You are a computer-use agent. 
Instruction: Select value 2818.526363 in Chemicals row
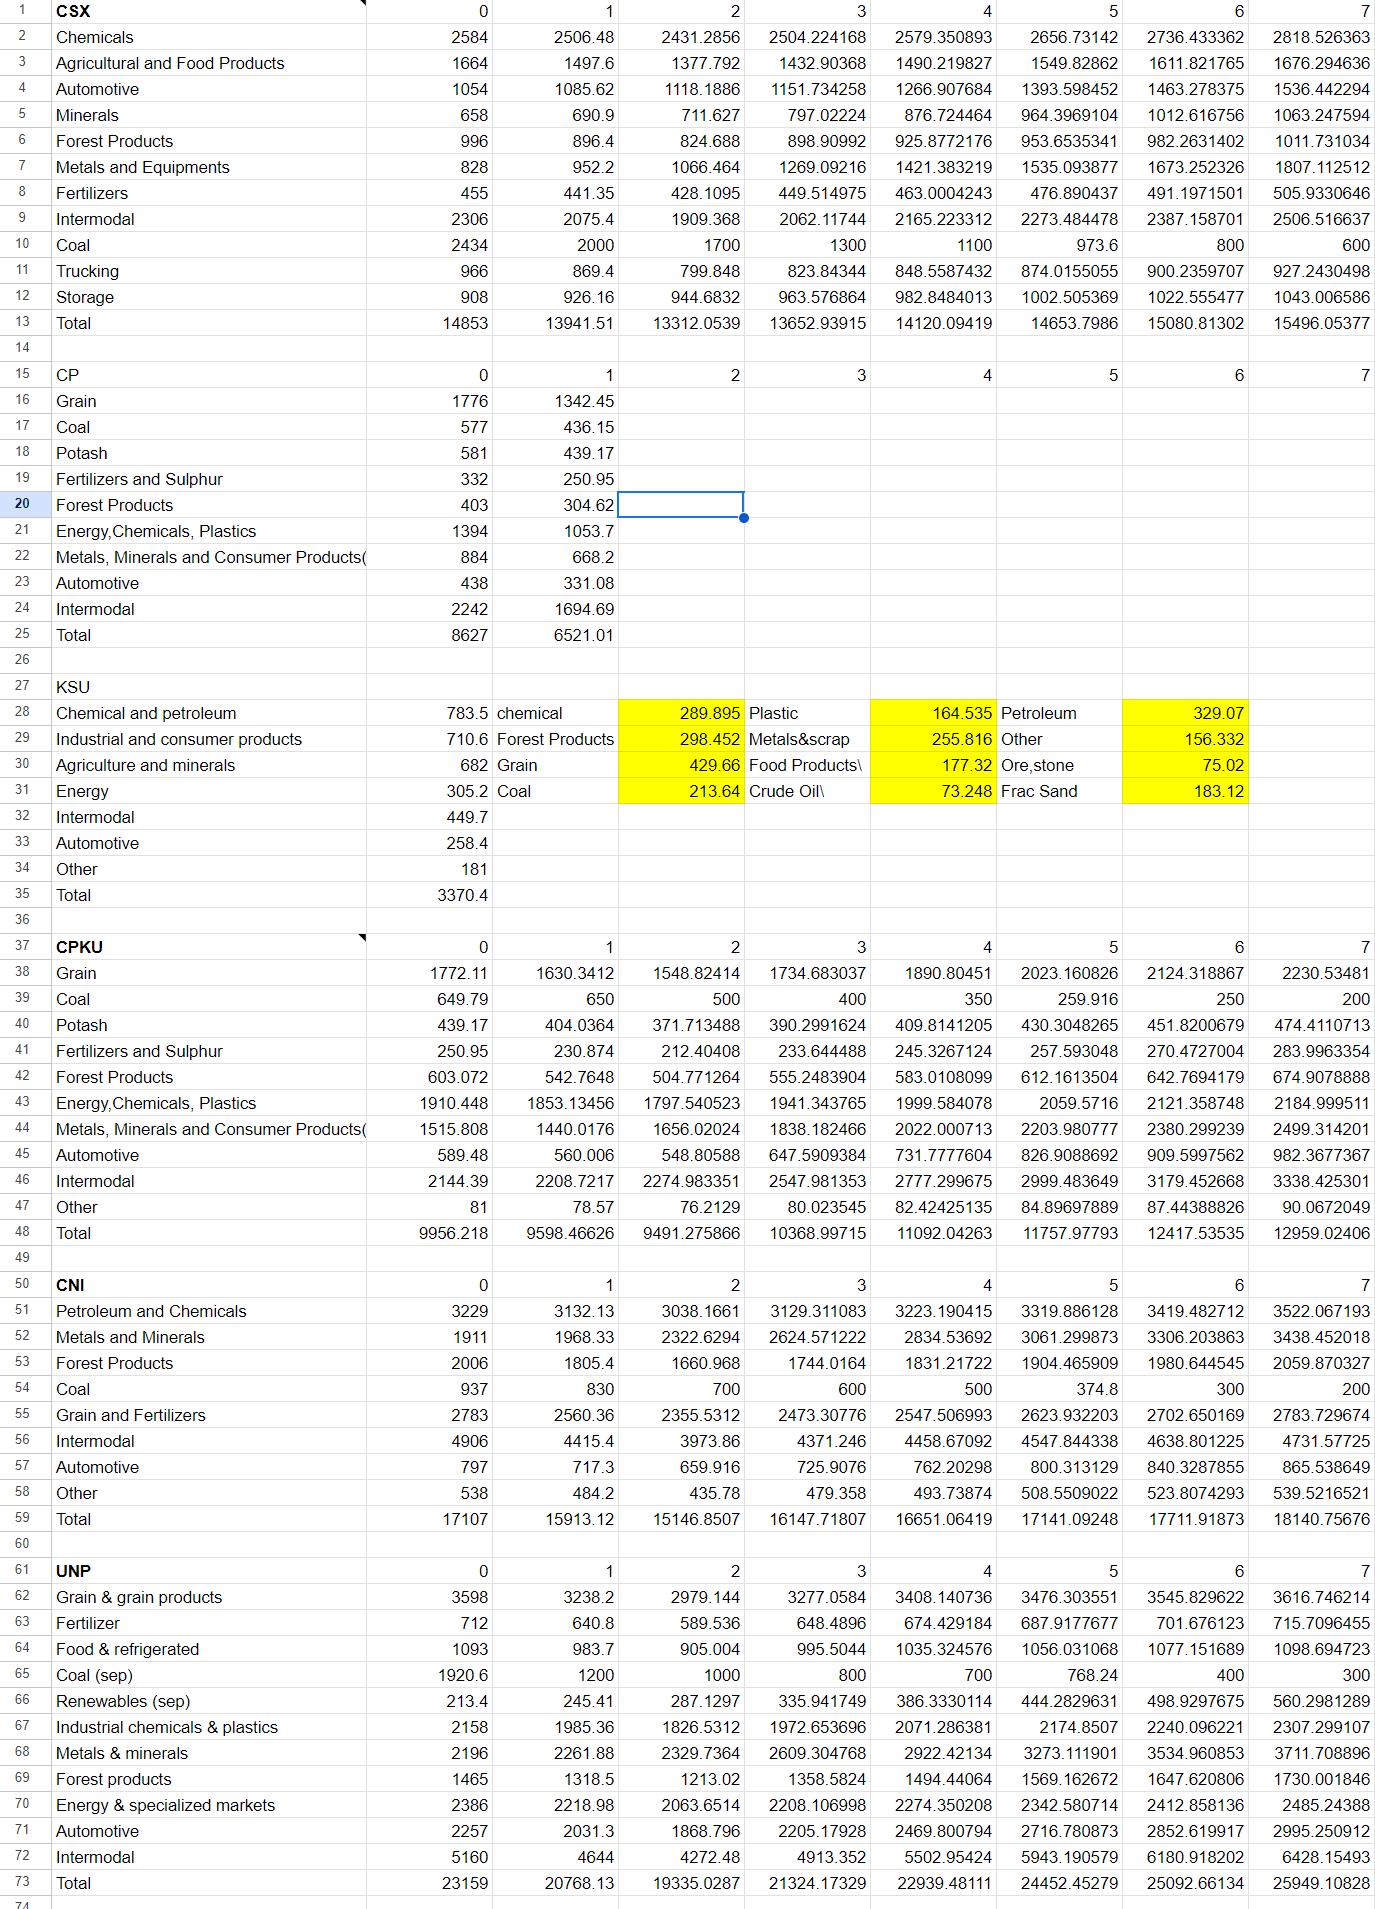(1311, 37)
